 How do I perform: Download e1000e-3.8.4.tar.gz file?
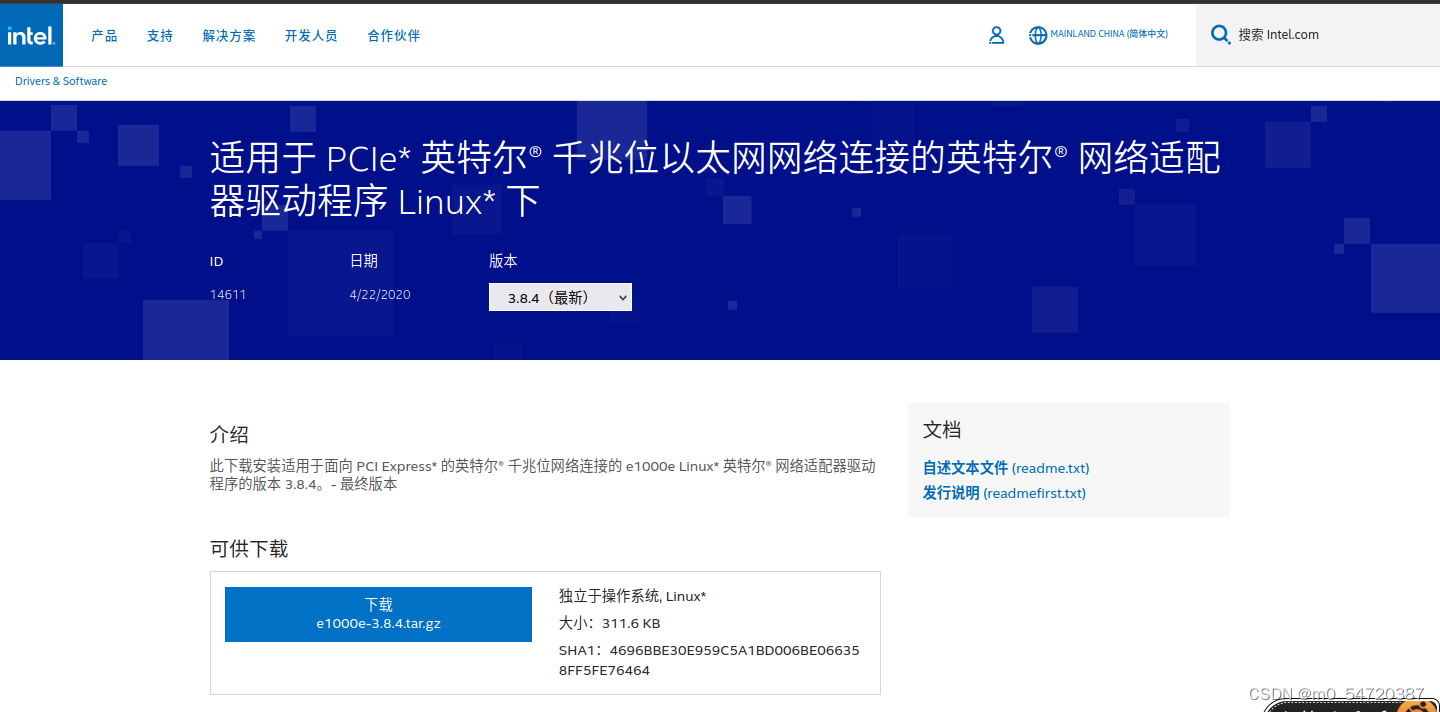[378, 614]
